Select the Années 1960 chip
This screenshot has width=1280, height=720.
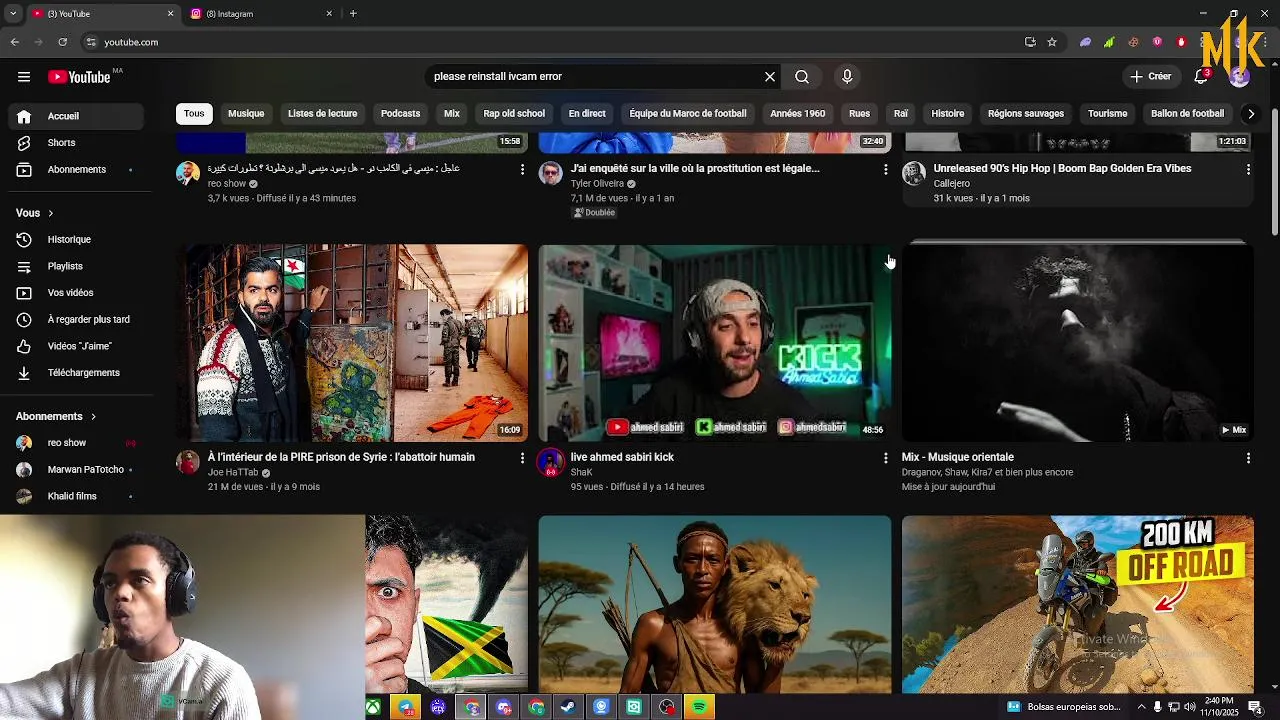[x=797, y=114]
